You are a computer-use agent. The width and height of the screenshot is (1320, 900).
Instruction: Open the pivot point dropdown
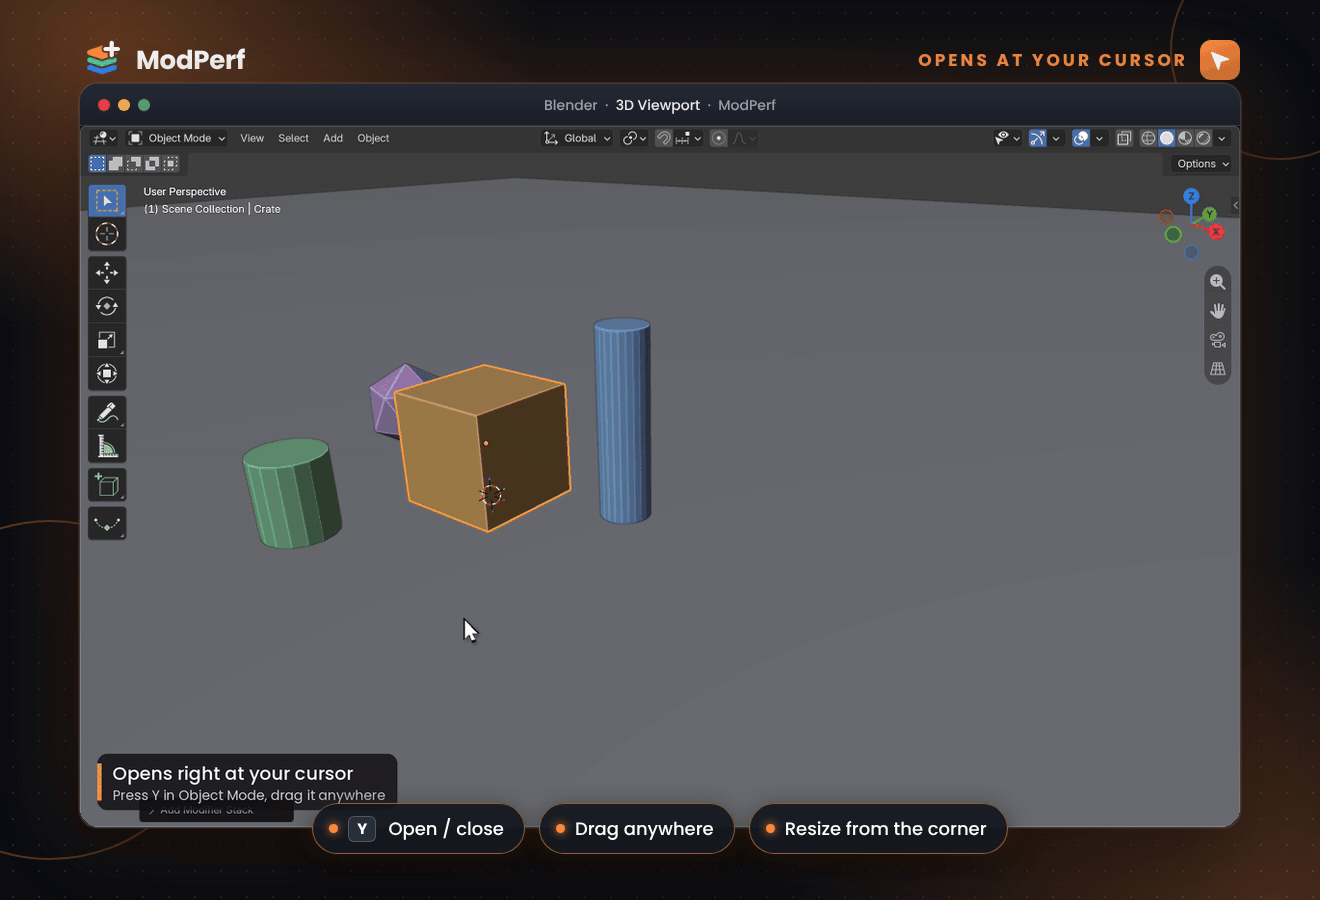[x=635, y=138]
